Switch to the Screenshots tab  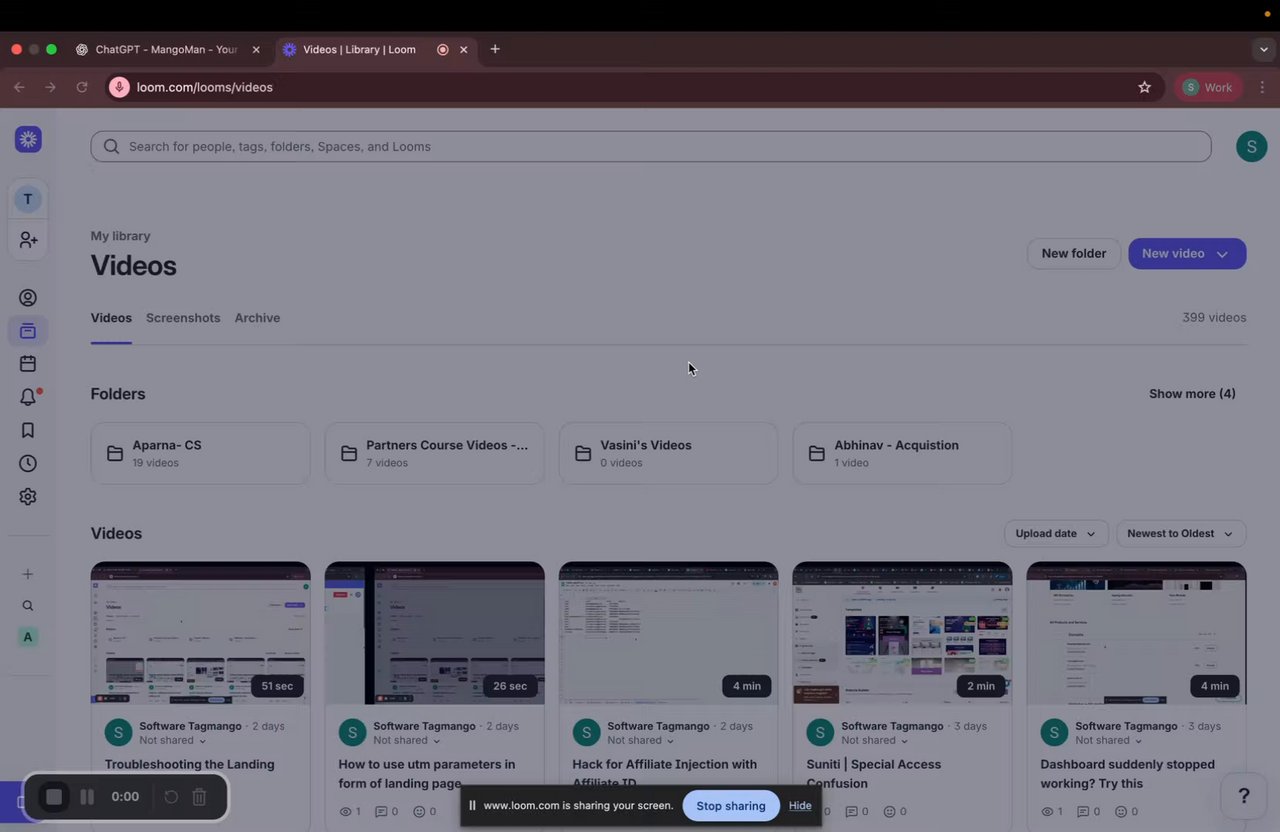click(183, 318)
